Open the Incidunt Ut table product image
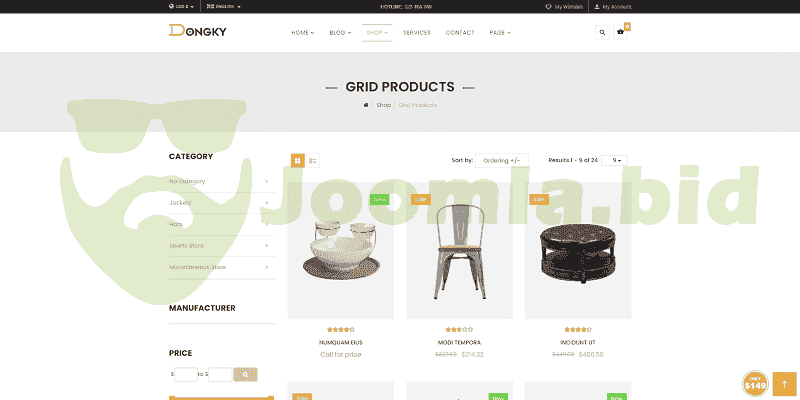Viewport: 800px width, 400px height. tap(578, 251)
